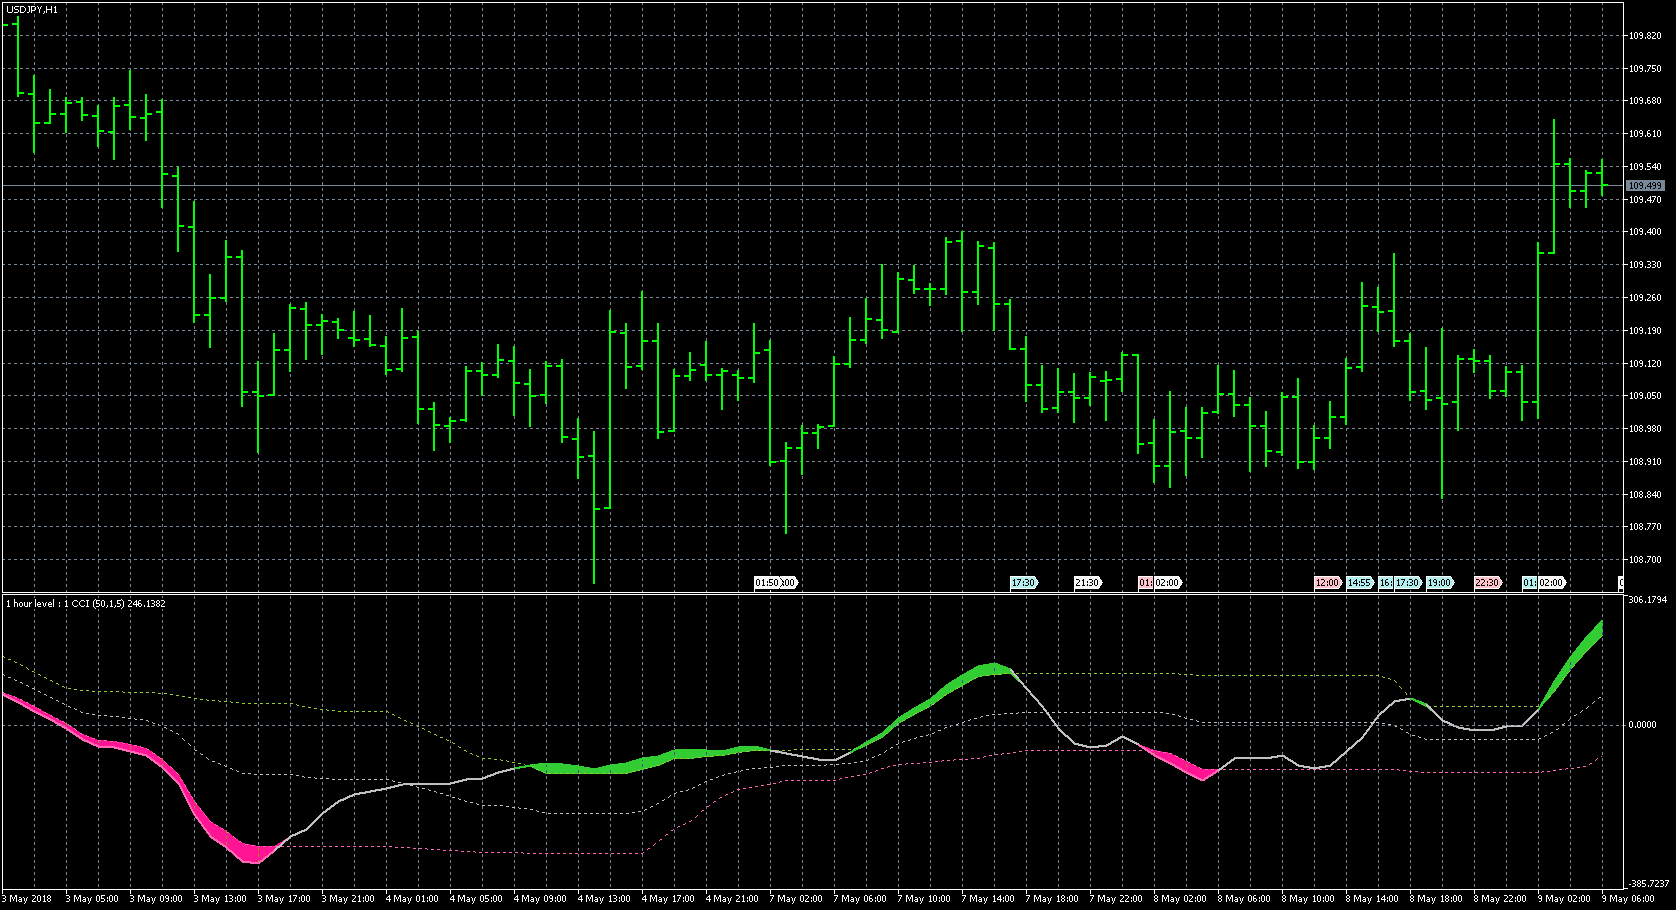The width and height of the screenshot is (1676, 910).
Task: Click the 7 May 14:00 time label
Action: pyautogui.click(x=989, y=899)
